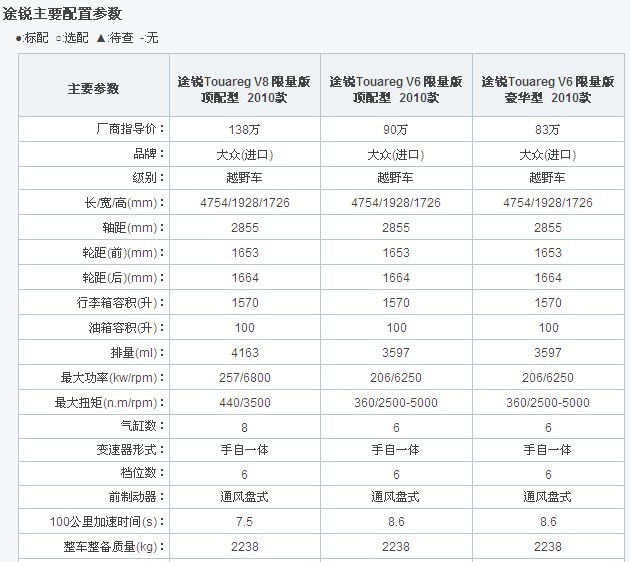Click 大众(进口) in the V8 column
630x562 pixels.
click(x=245, y=155)
